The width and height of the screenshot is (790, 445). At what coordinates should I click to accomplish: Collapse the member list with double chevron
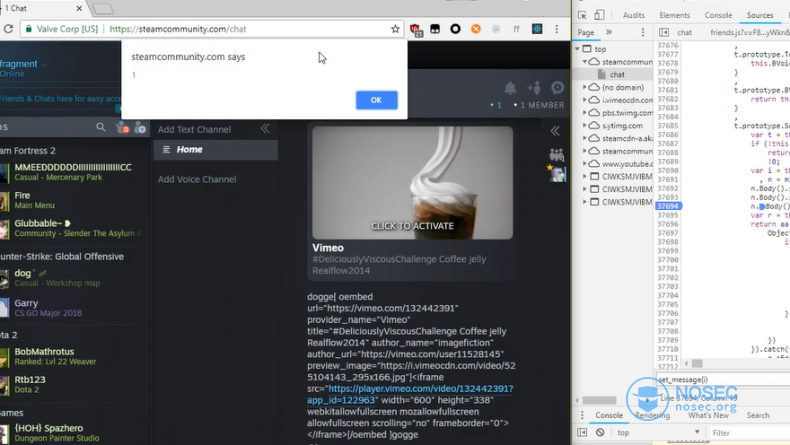555,131
